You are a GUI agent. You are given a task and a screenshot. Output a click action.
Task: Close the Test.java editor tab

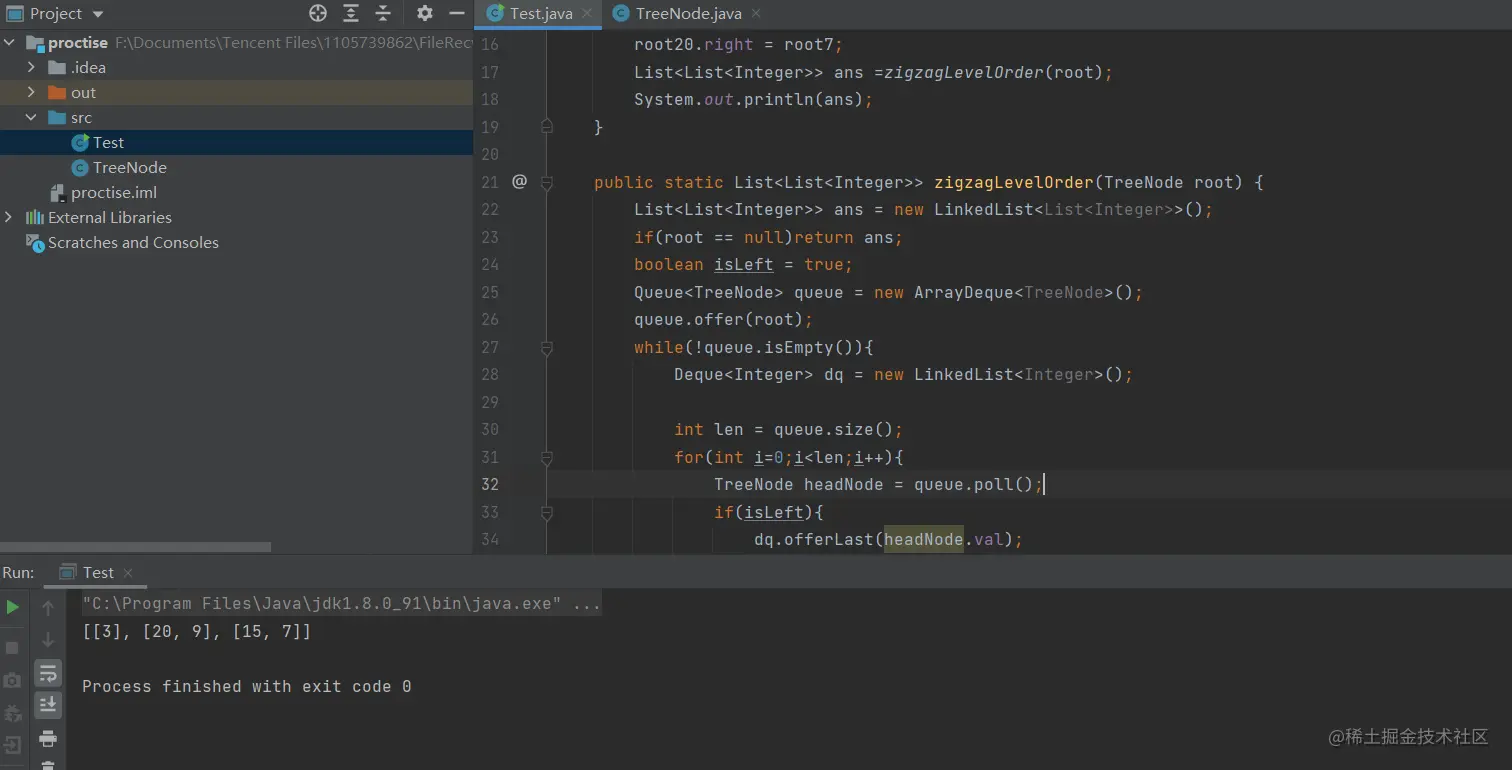pyautogui.click(x=587, y=13)
